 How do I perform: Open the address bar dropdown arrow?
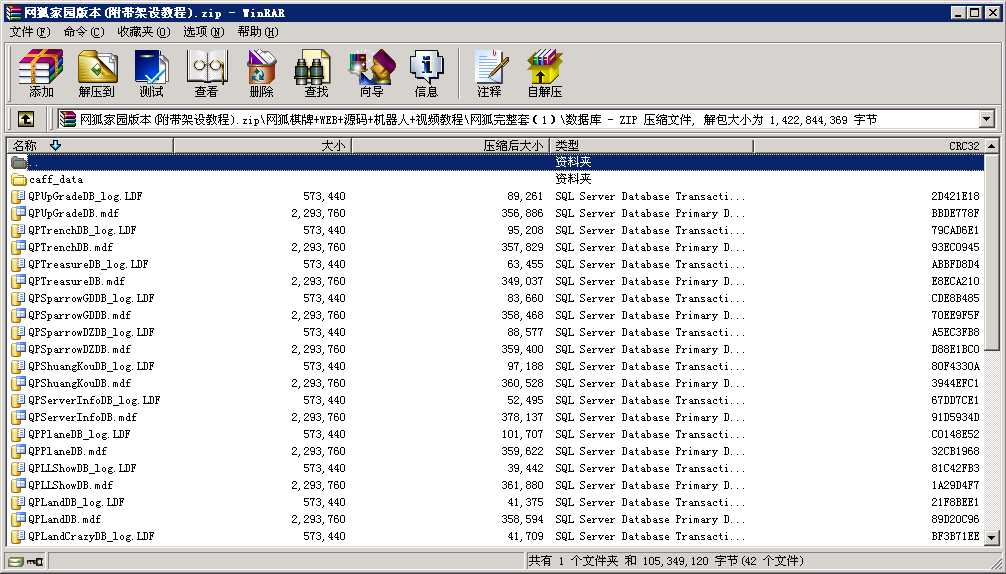coord(987,119)
